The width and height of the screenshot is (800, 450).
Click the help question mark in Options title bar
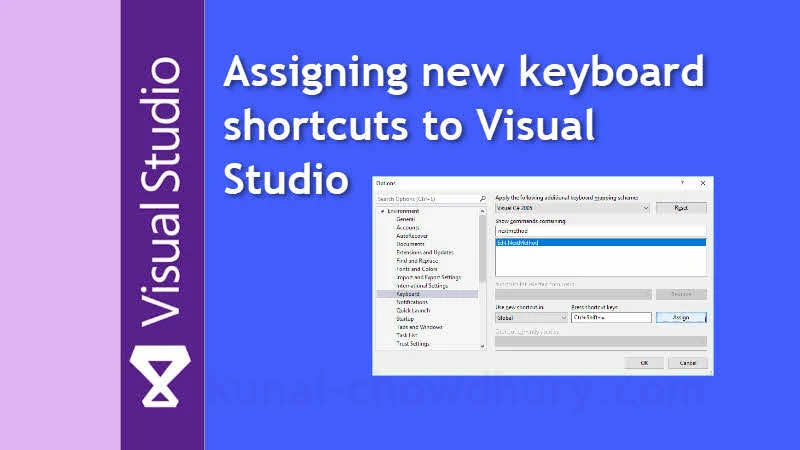[682, 183]
